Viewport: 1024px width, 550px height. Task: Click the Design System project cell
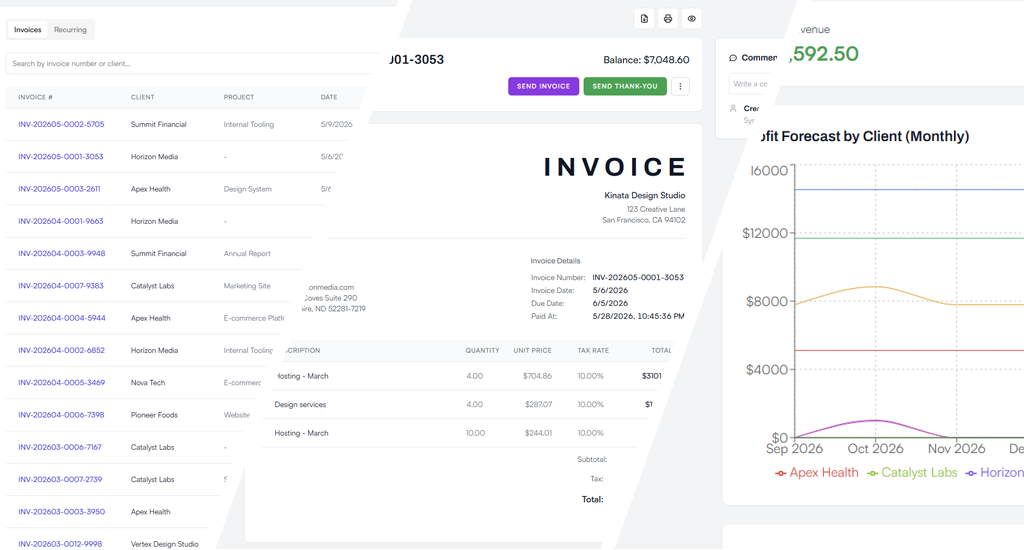pos(248,189)
